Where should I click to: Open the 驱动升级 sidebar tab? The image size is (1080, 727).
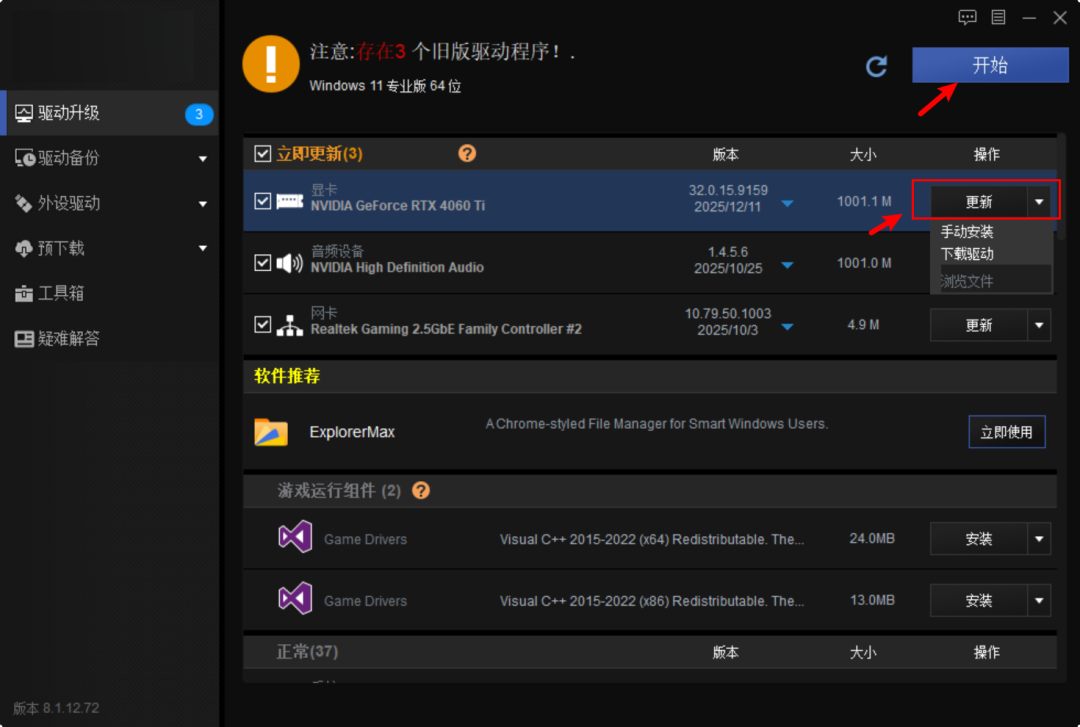click(x=110, y=113)
